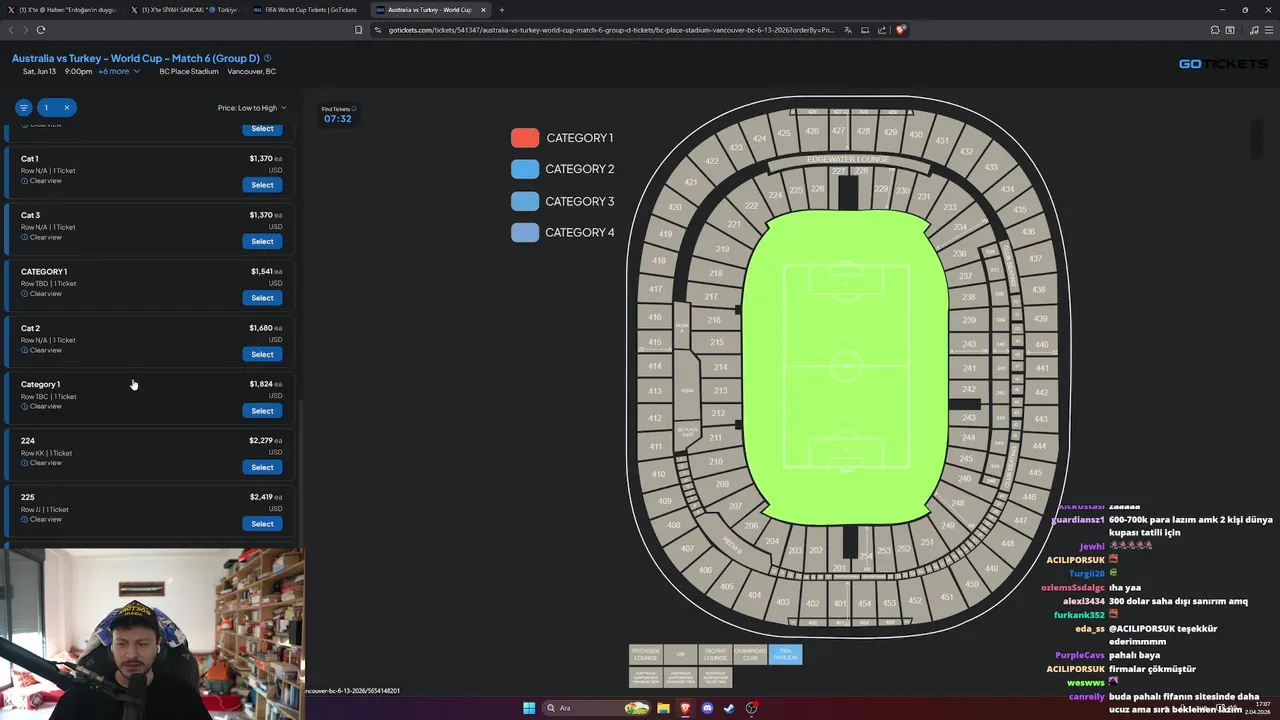
Task: Click section 241 on the stadium map
Action: (x=968, y=368)
